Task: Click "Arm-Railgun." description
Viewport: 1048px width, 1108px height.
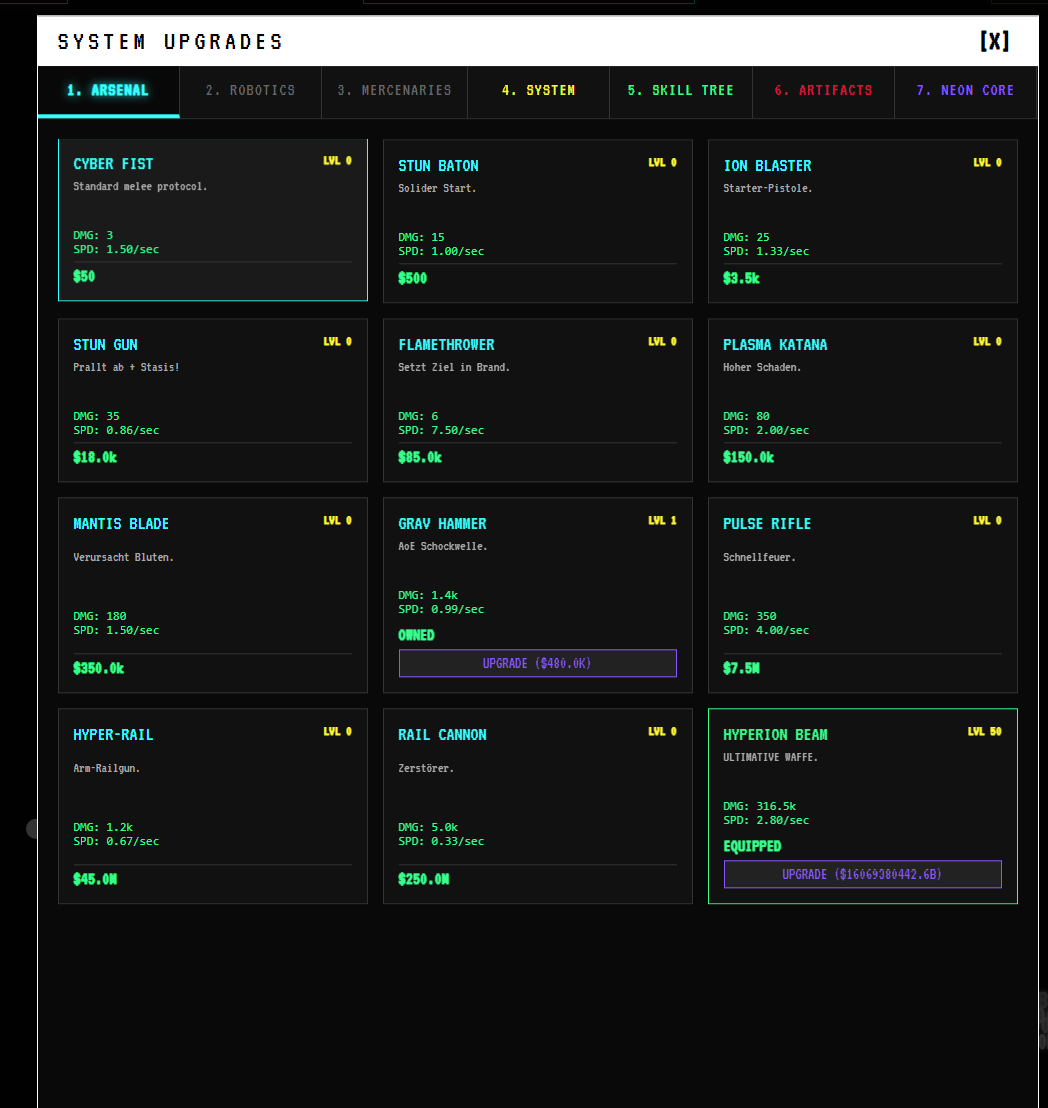Action: click(x=106, y=769)
